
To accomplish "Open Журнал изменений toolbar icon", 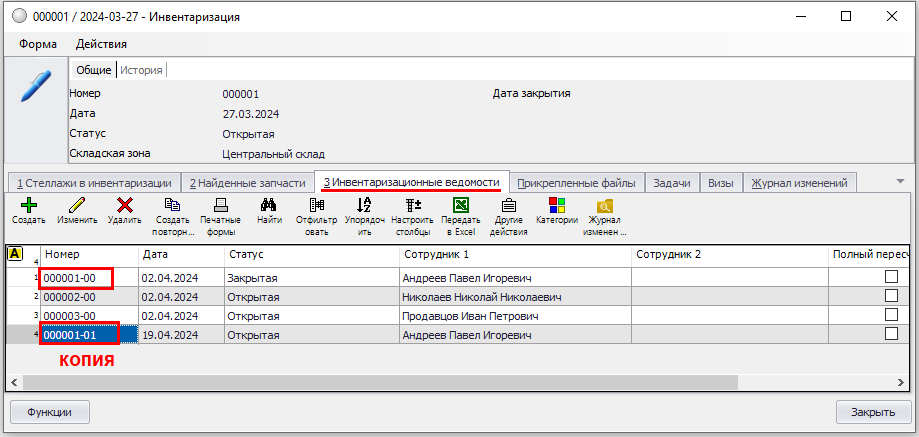I will coord(605,205).
